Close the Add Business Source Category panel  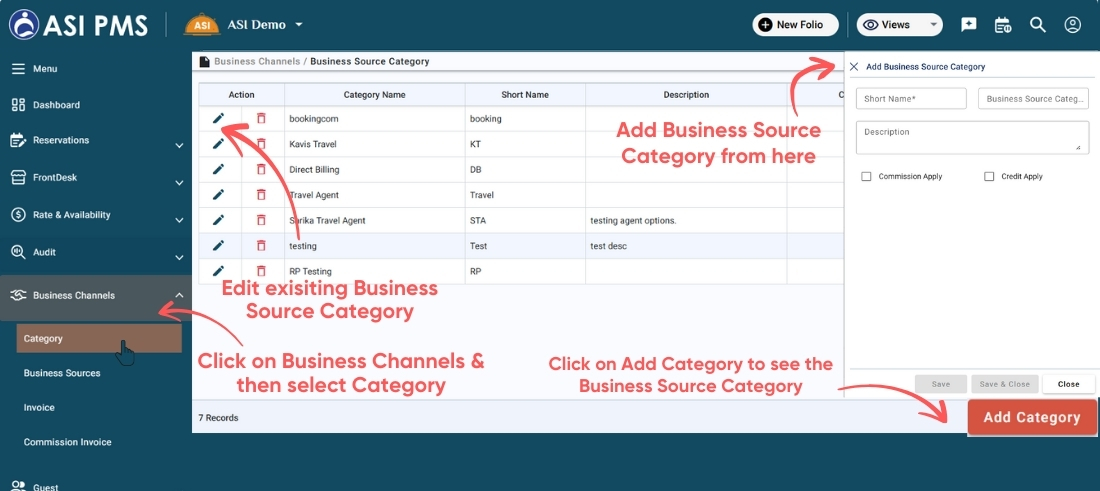click(x=854, y=67)
